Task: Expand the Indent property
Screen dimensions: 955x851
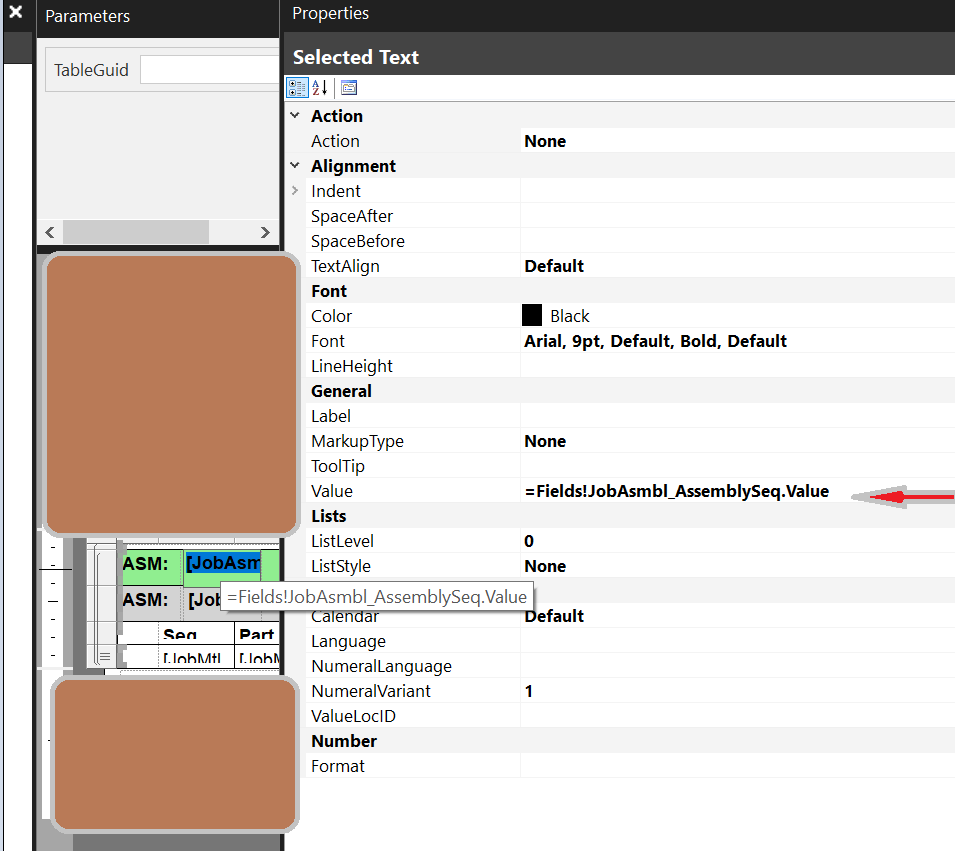Action: tap(295, 191)
